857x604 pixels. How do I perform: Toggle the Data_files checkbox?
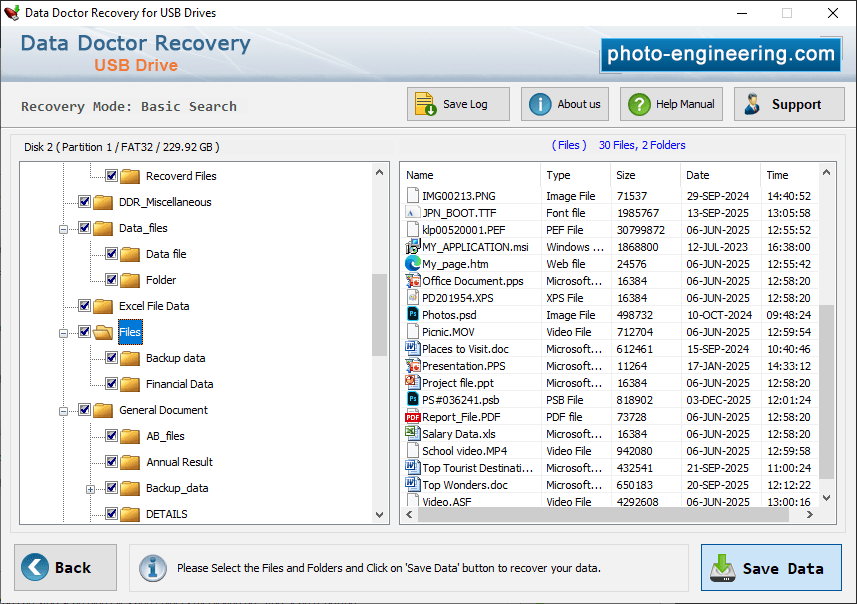coord(84,227)
